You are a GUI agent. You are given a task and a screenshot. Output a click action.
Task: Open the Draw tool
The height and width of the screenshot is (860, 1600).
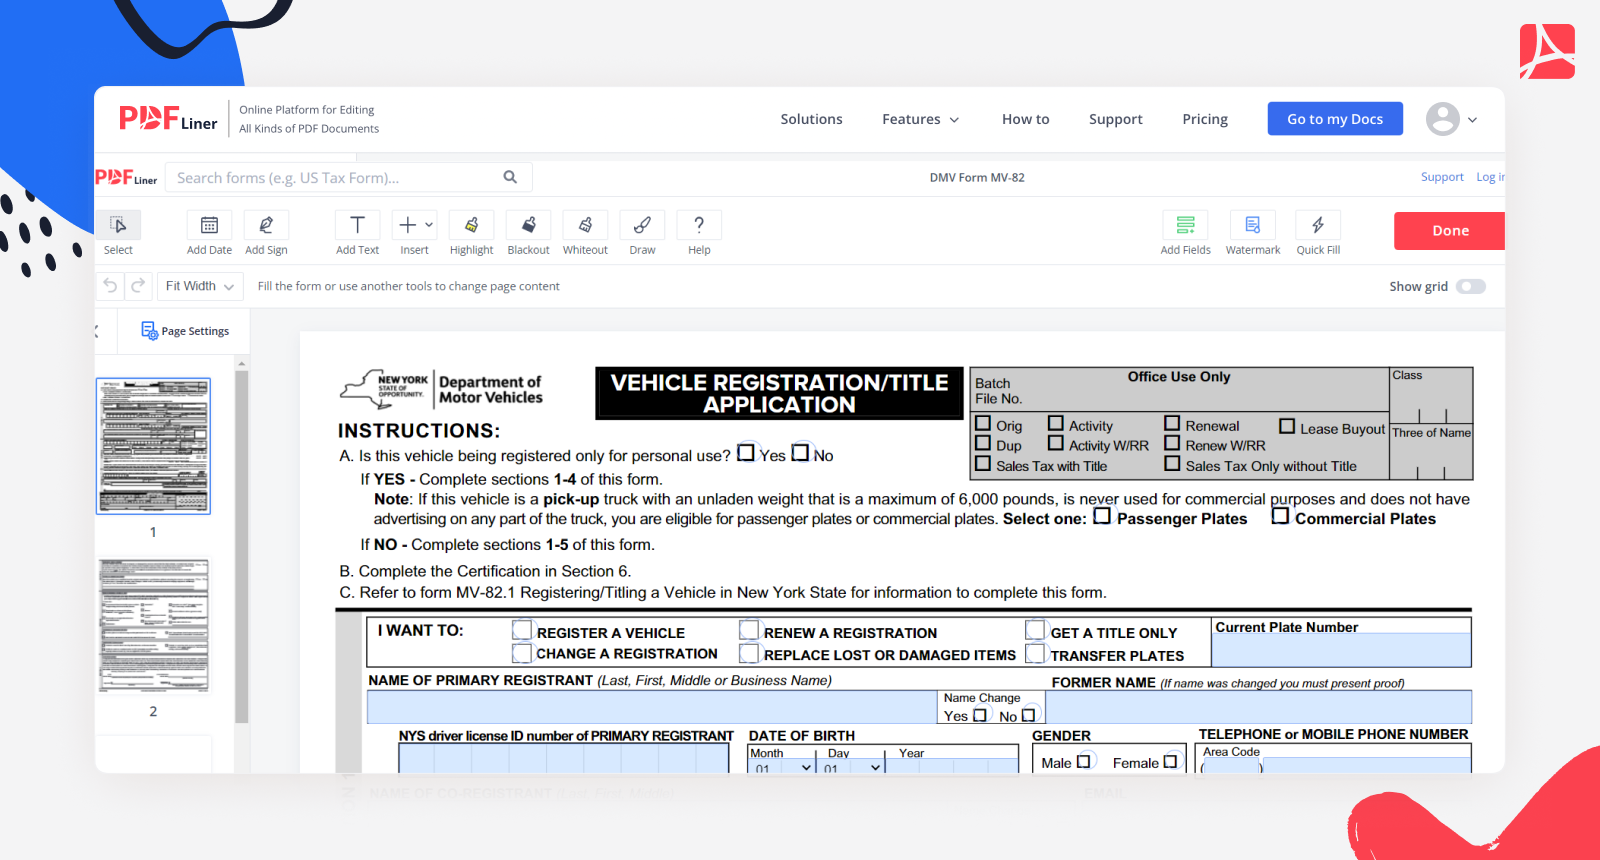pyautogui.click(x=642, y=226)
